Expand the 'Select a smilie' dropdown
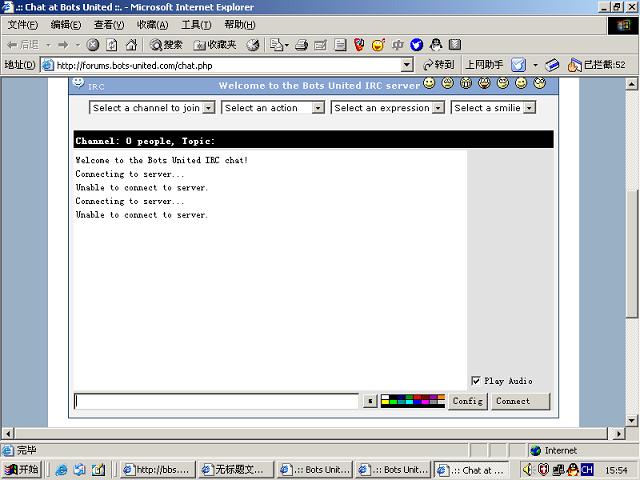The image size is (640, 480). [x=529, y=108]
